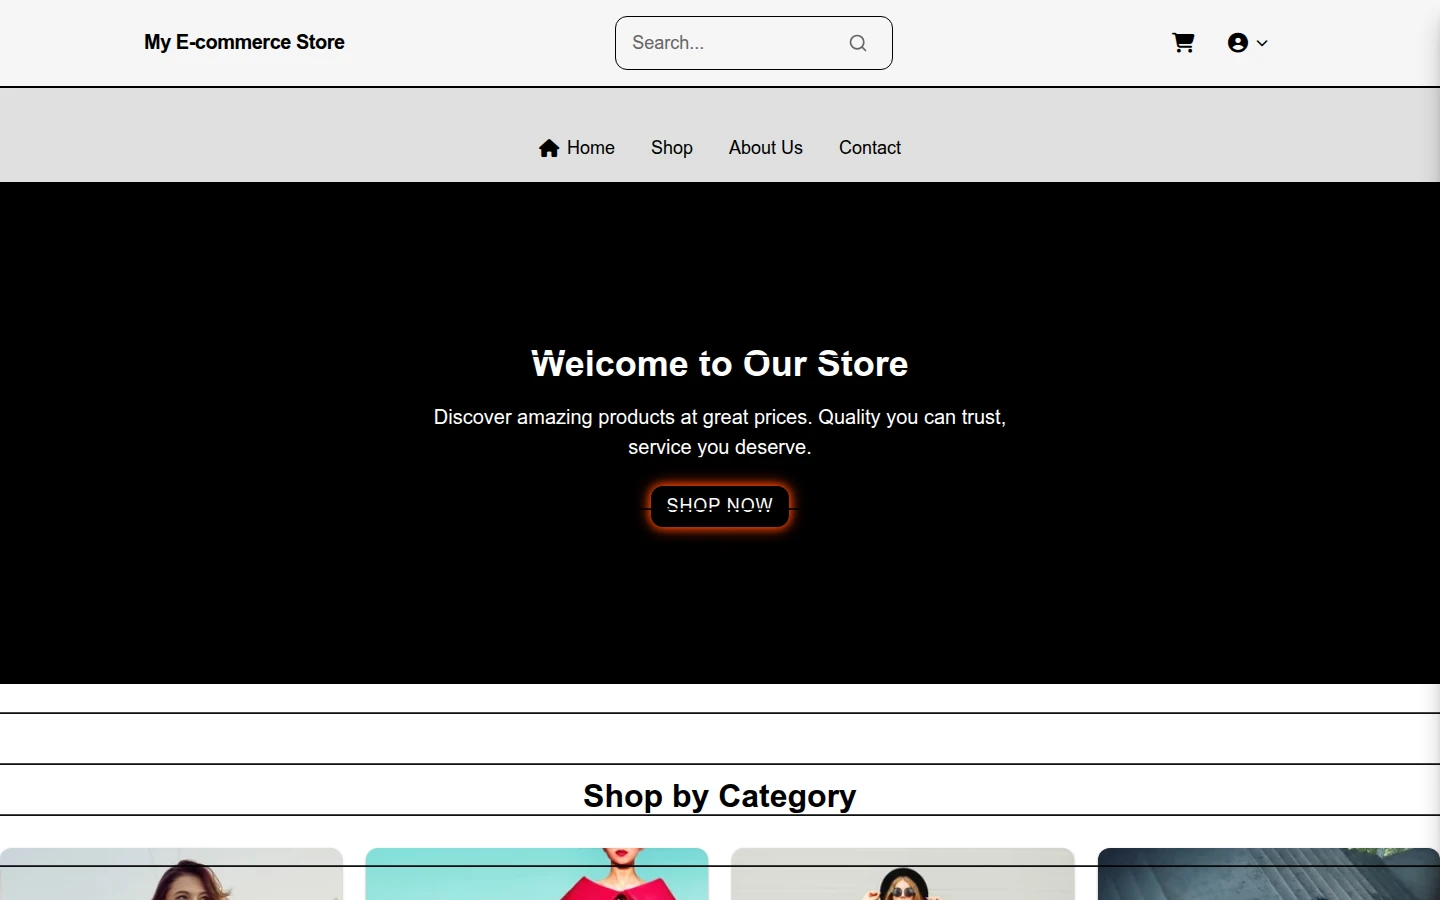This screenshot has height=900, width=1440.
Task: Click the SHOP NOW button
Action: (720, 506)
